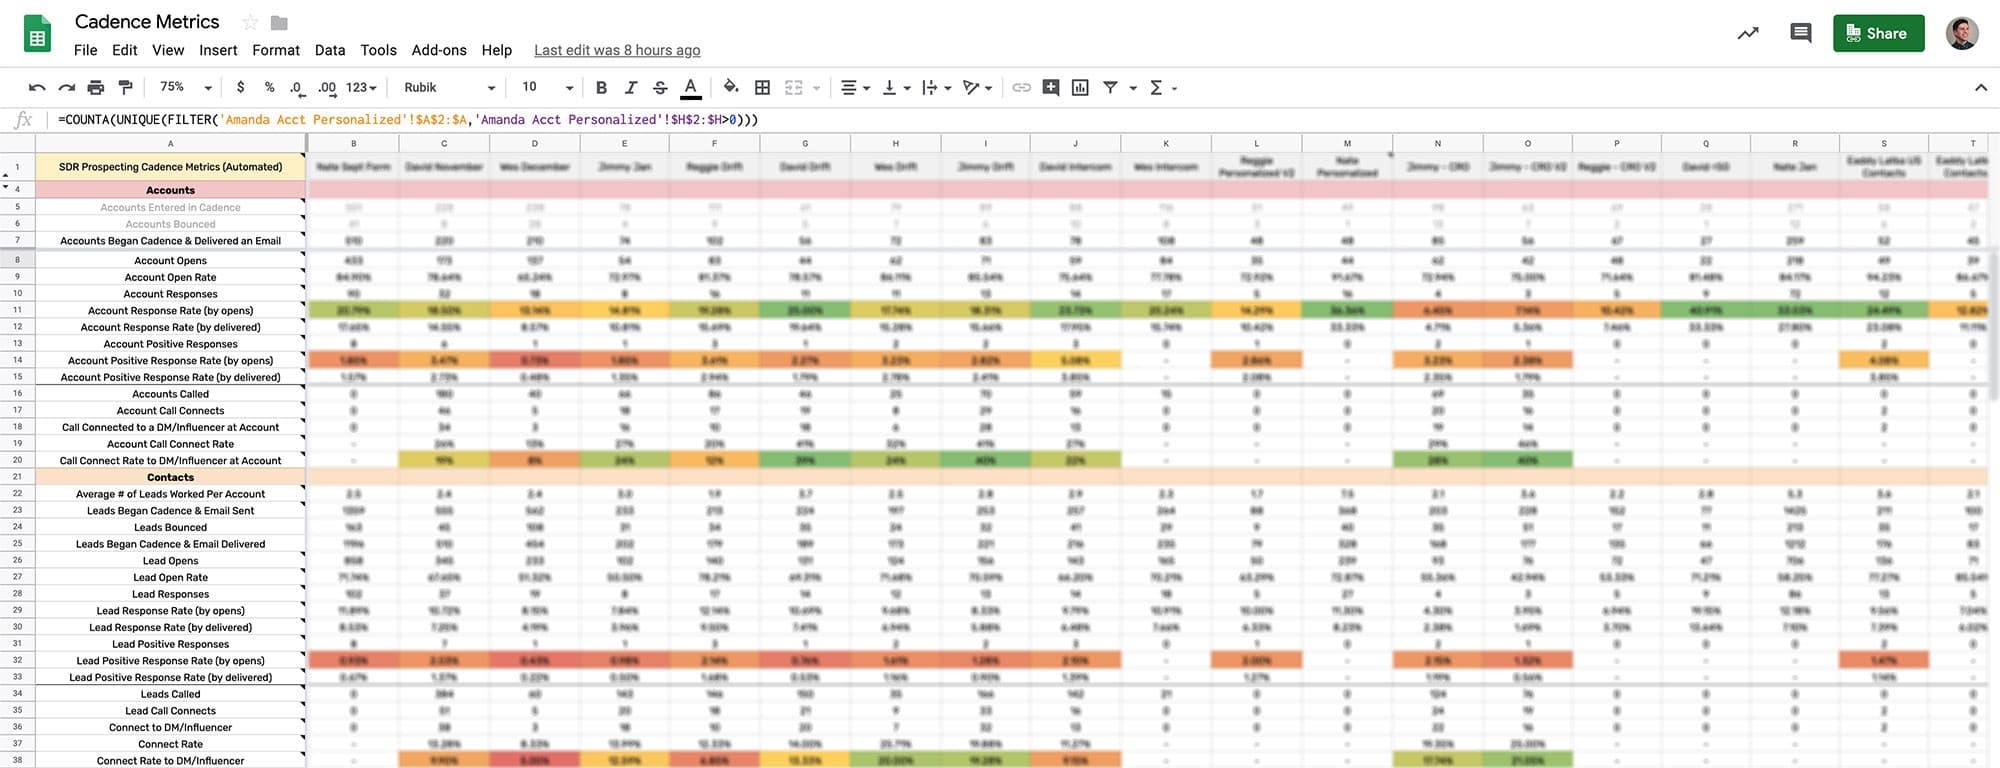Select row 22 header

17,494
